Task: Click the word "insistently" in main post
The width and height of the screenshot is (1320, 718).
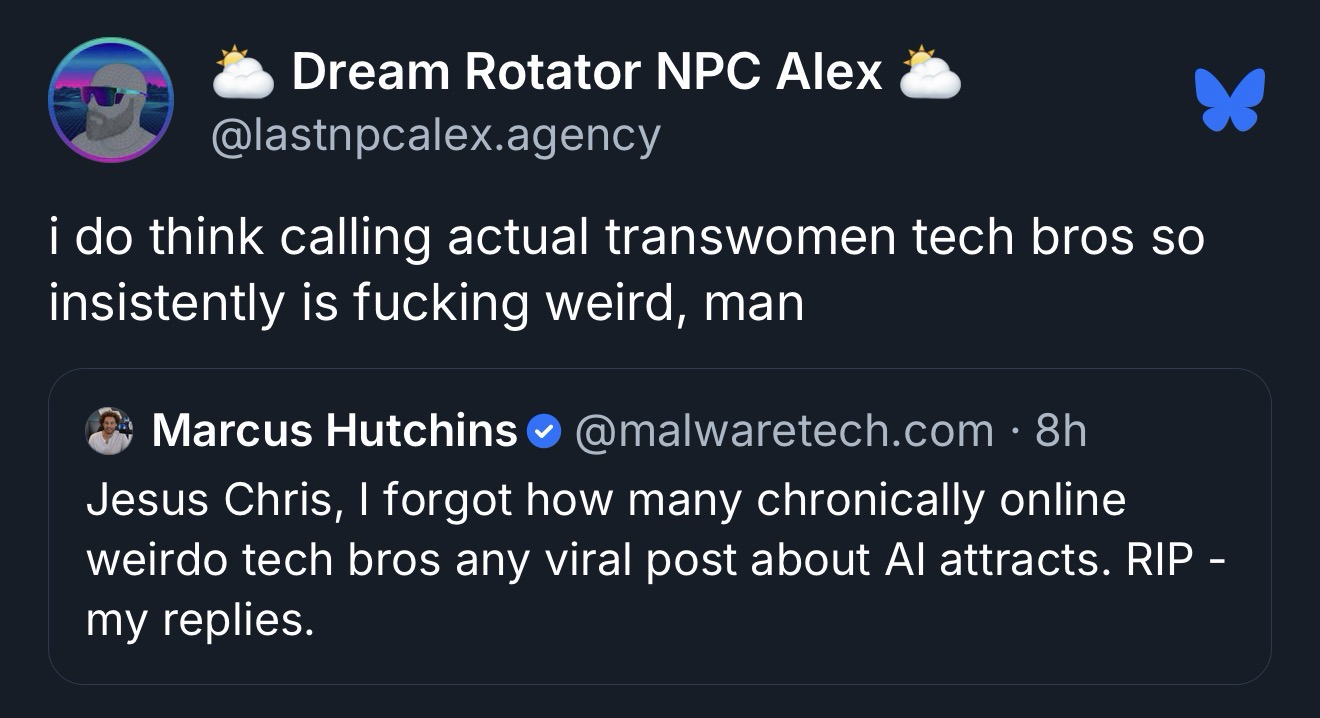Action: click(166, 302)
